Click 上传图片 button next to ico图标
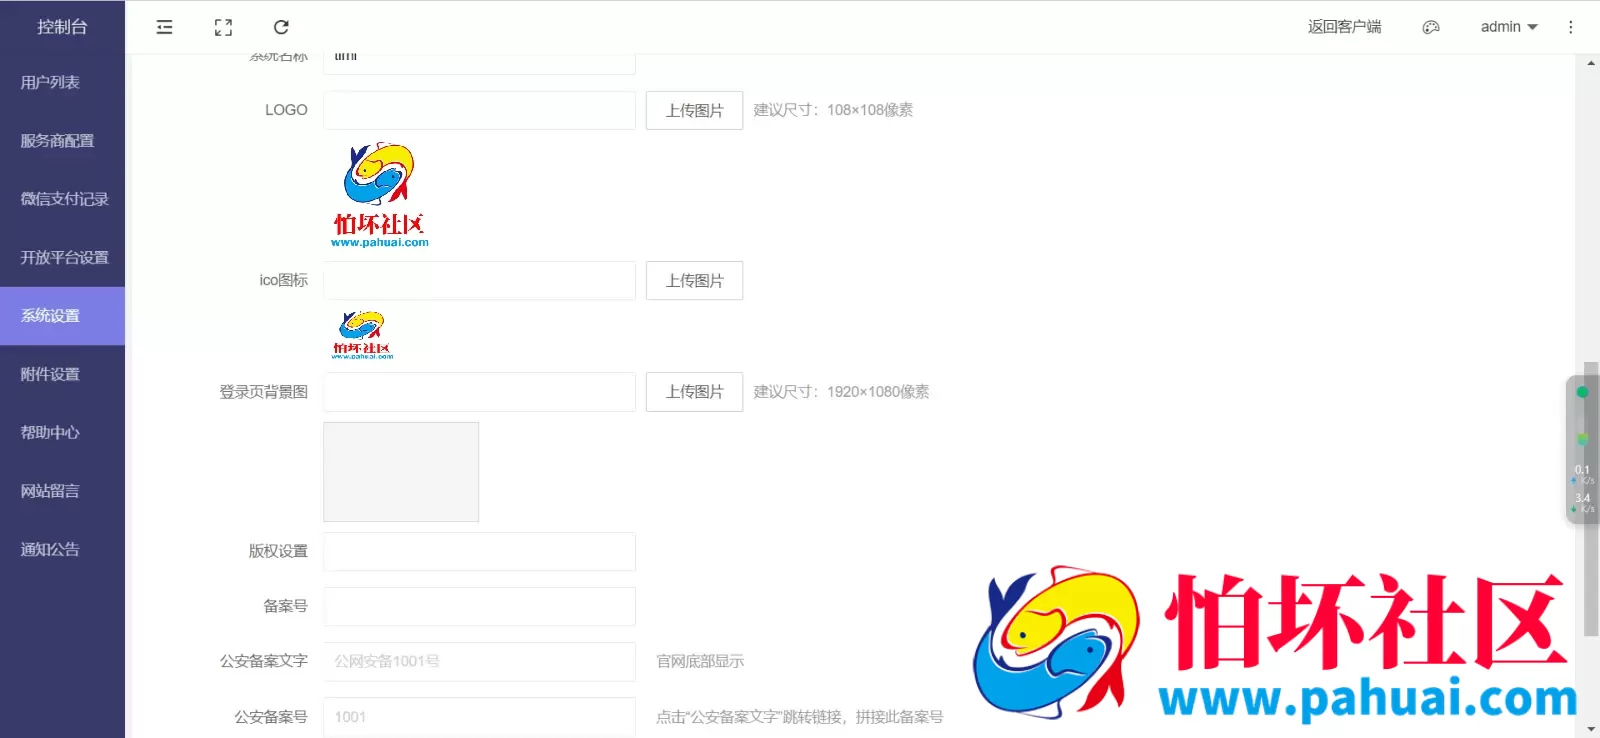Screen dimensions: 1600x738 694,280
